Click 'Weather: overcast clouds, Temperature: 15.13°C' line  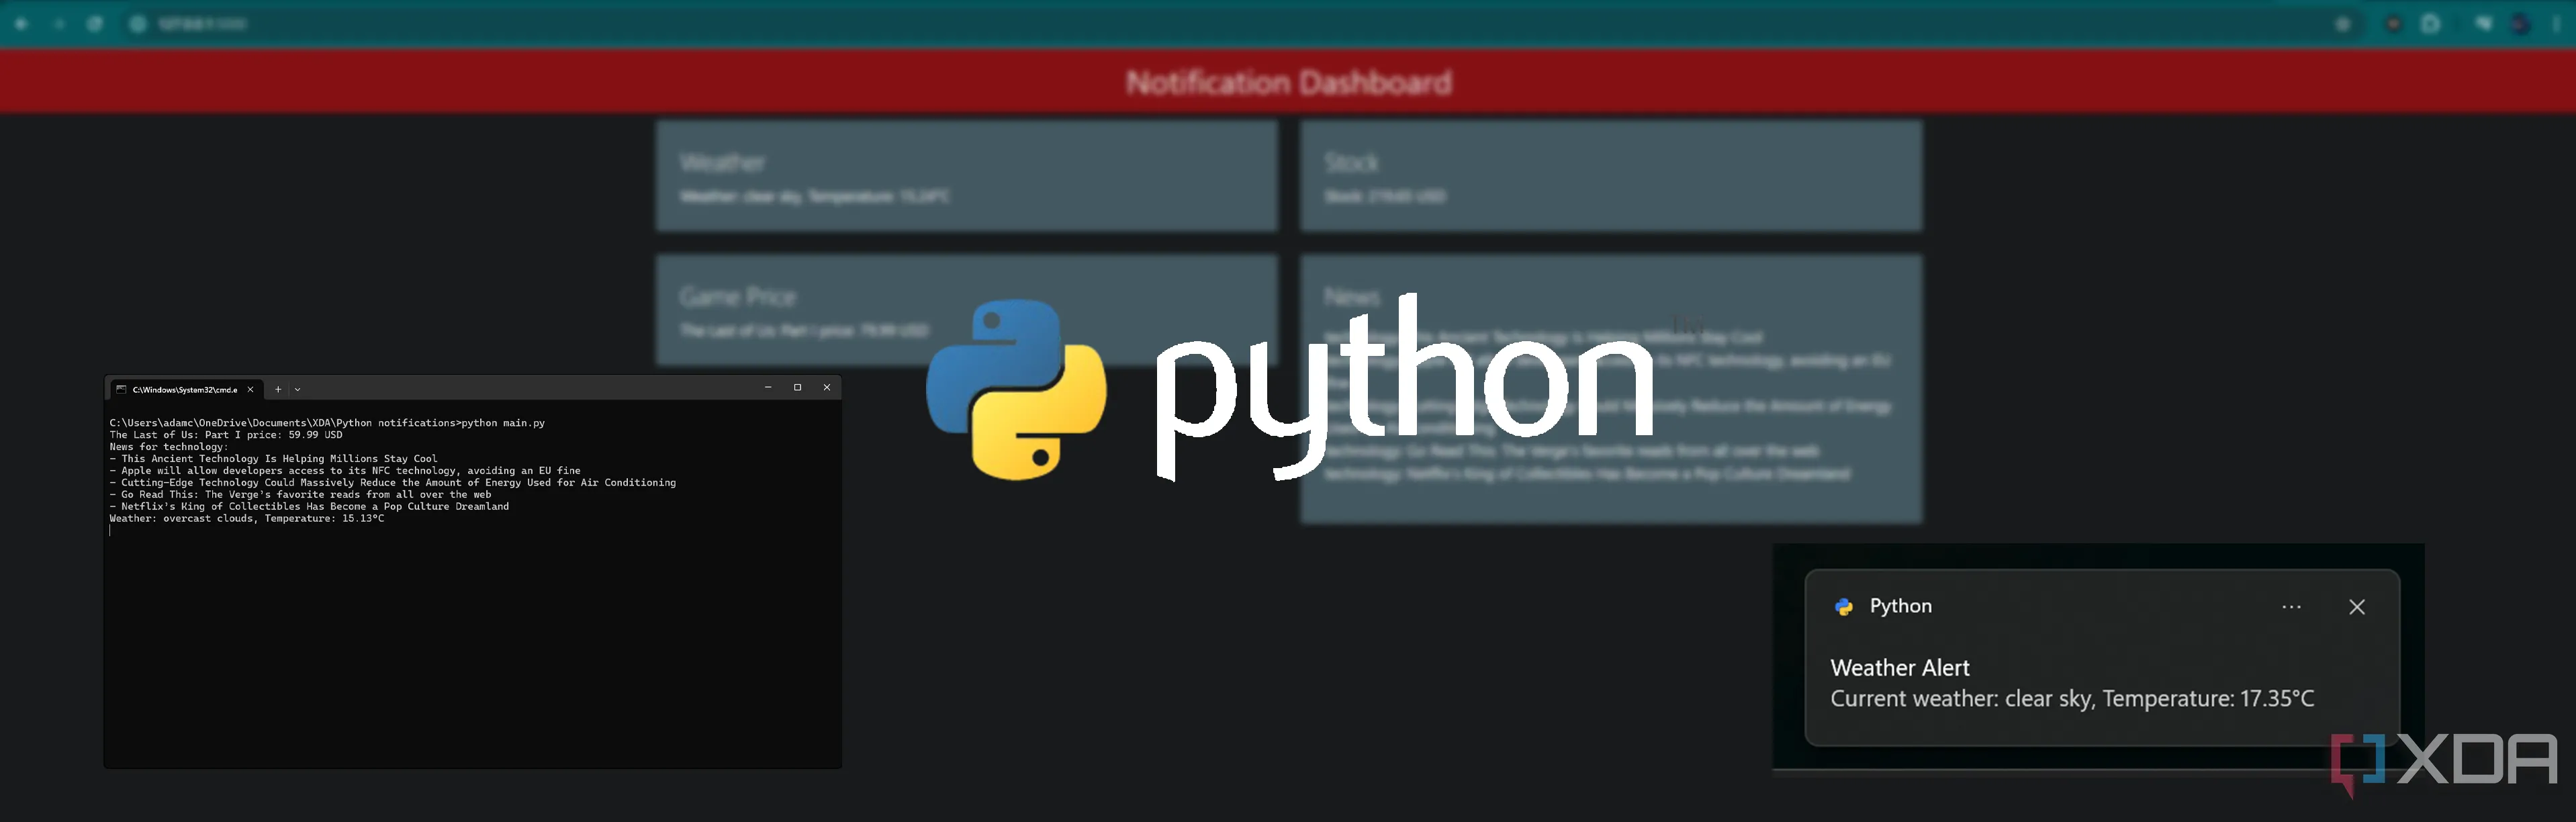pos(247,519)
